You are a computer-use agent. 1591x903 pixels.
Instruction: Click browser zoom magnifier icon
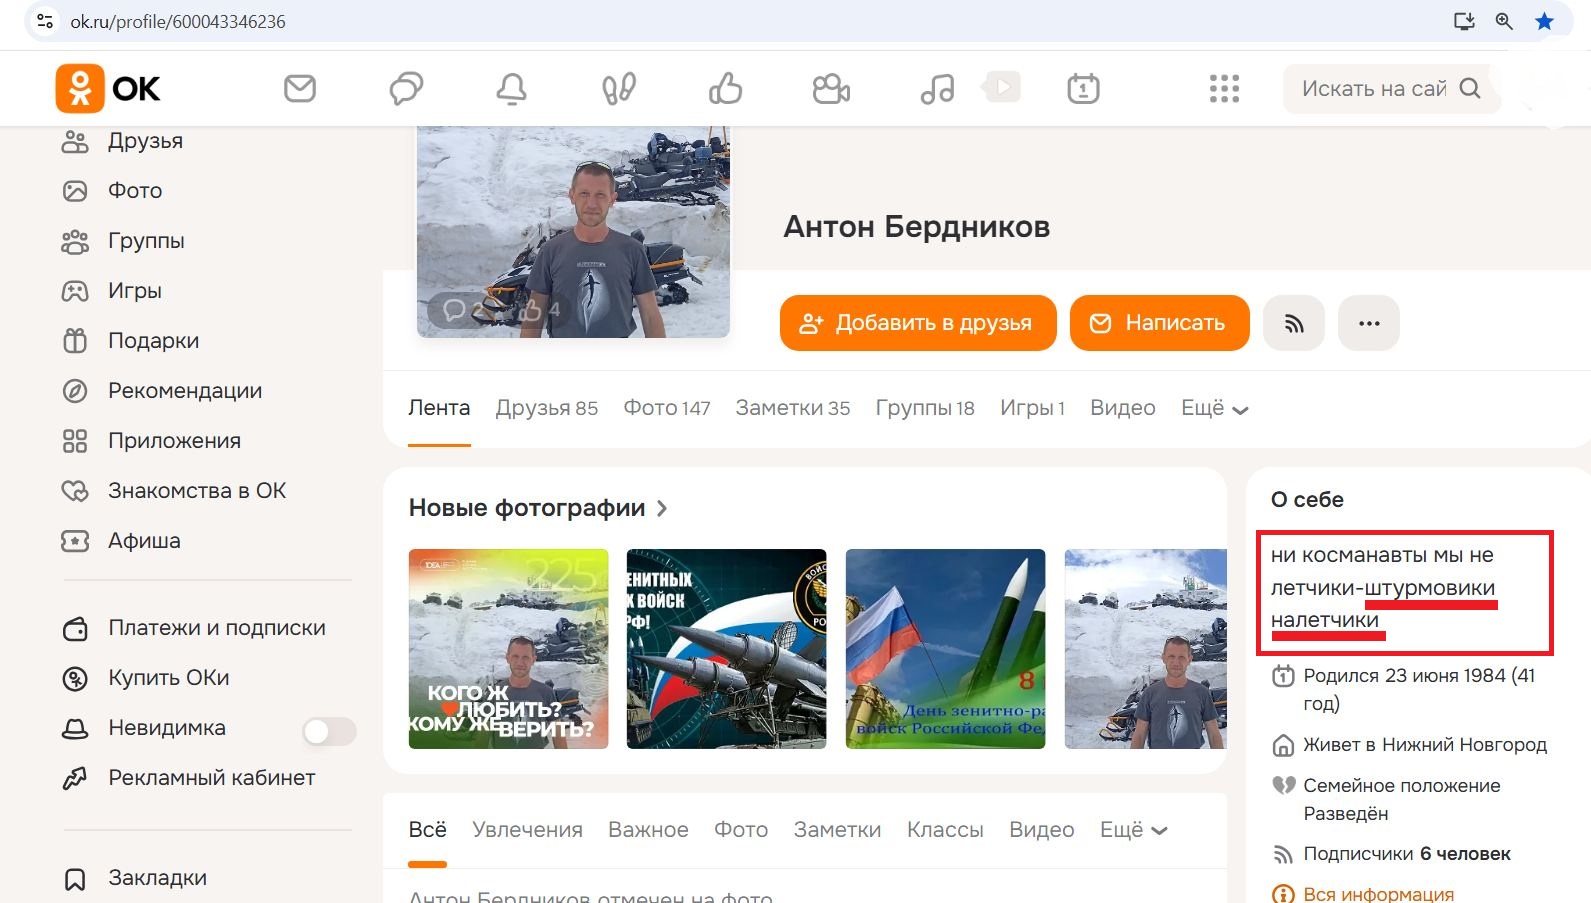click(1504, 21)
